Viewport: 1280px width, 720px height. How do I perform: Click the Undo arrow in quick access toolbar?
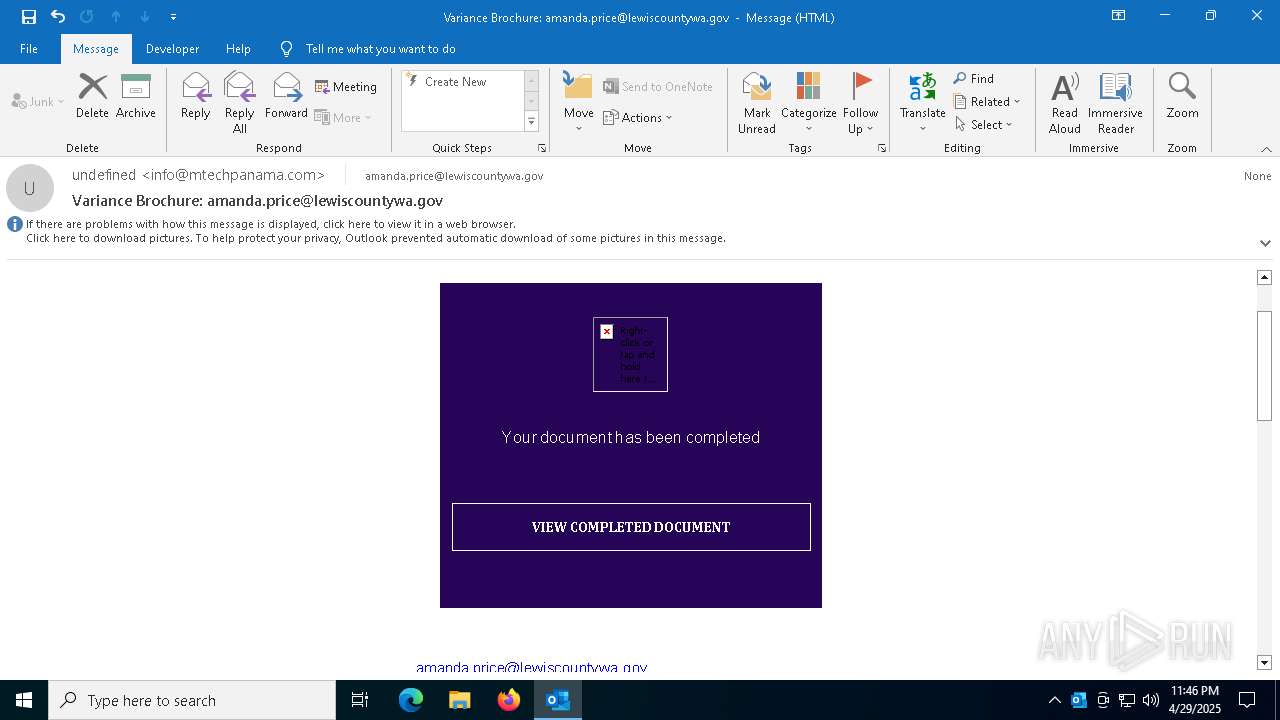pos(58,17)
